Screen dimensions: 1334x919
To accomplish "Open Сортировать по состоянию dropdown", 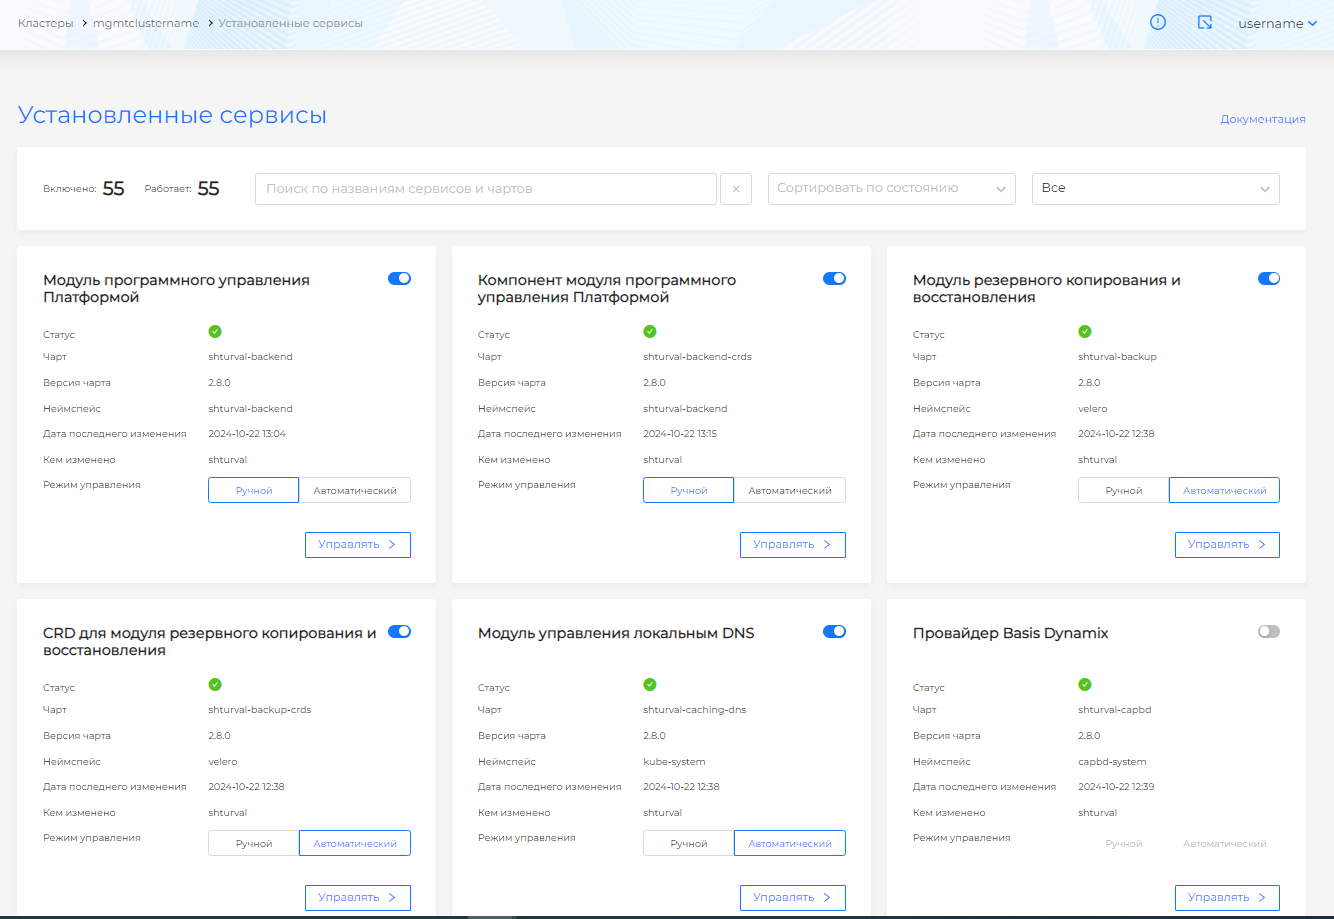I will click(x=892, y=189).
